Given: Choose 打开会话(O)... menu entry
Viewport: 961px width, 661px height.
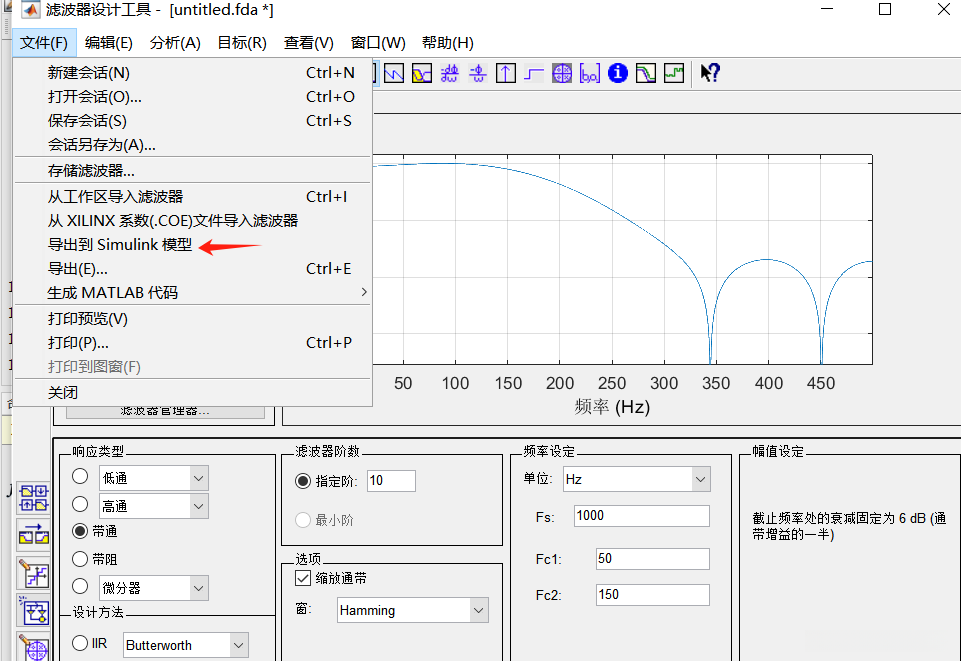Looking at the screenshot, I should 192,97.
